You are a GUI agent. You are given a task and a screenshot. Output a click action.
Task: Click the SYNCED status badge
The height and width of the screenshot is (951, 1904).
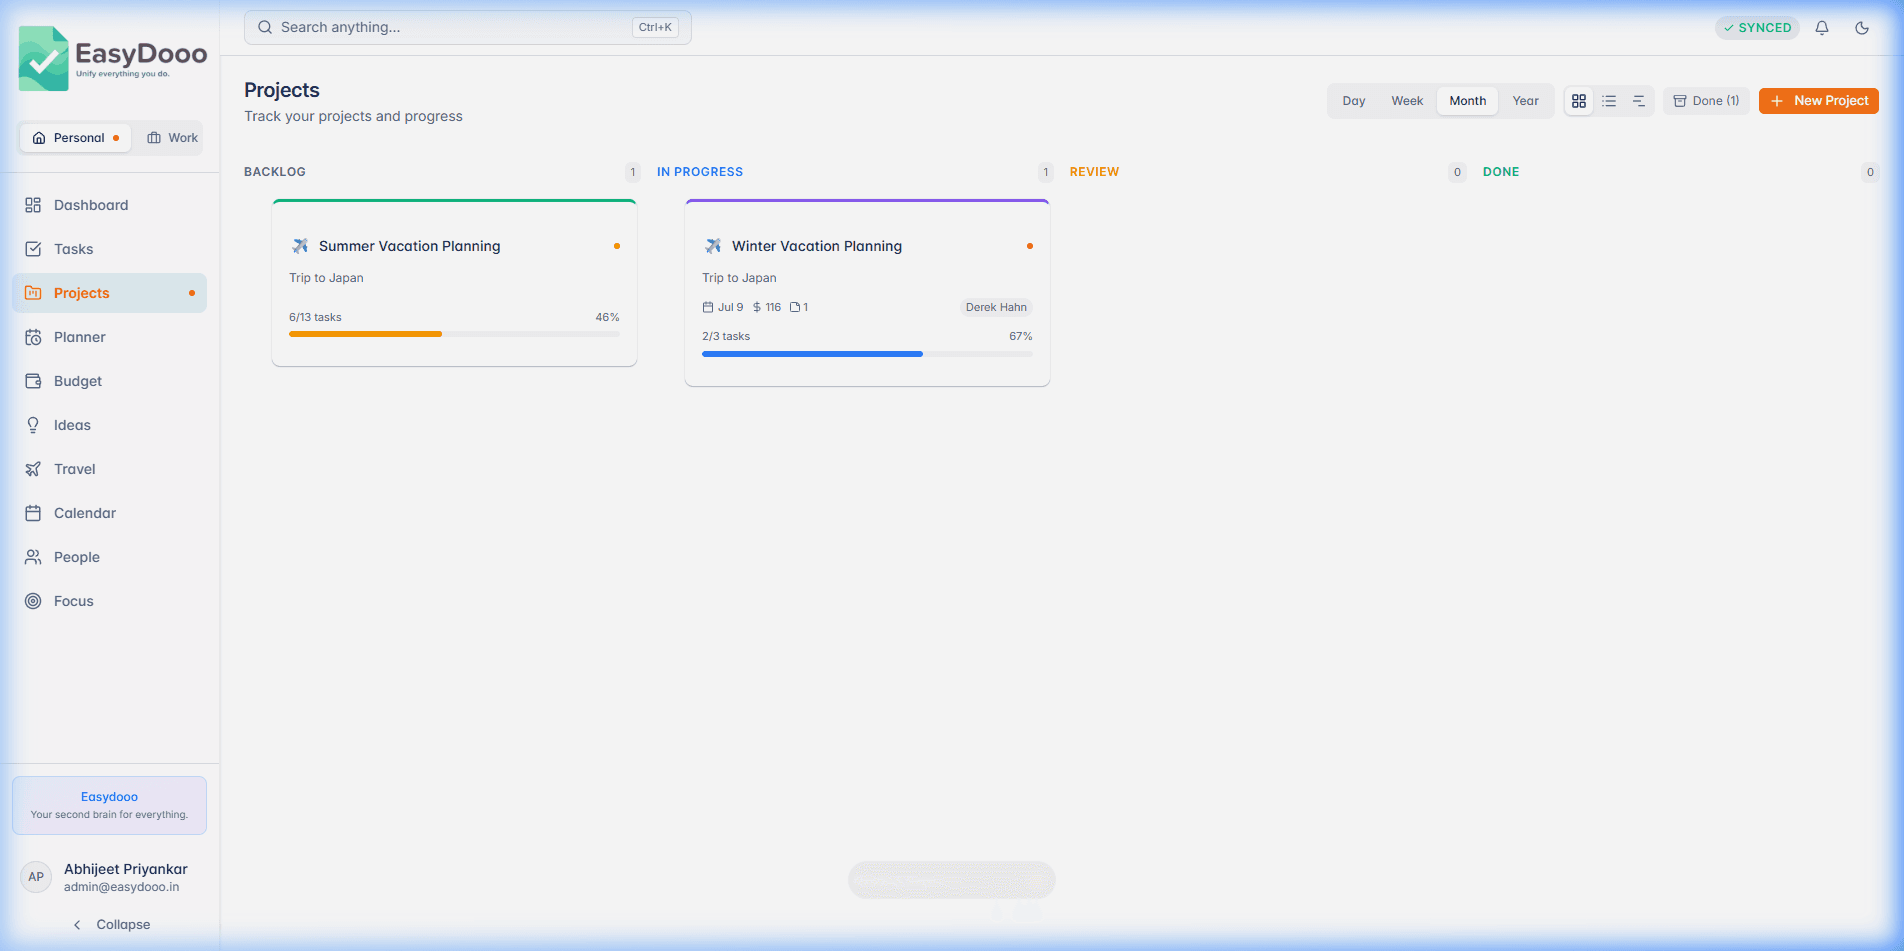[x=1757, y=28]
